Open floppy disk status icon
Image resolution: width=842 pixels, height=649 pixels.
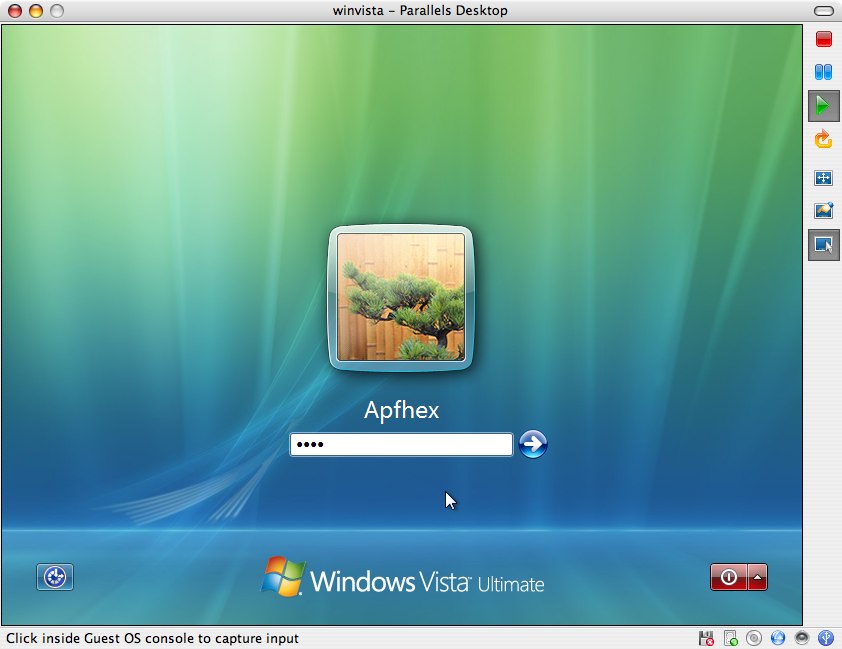[x=706, y=638]
